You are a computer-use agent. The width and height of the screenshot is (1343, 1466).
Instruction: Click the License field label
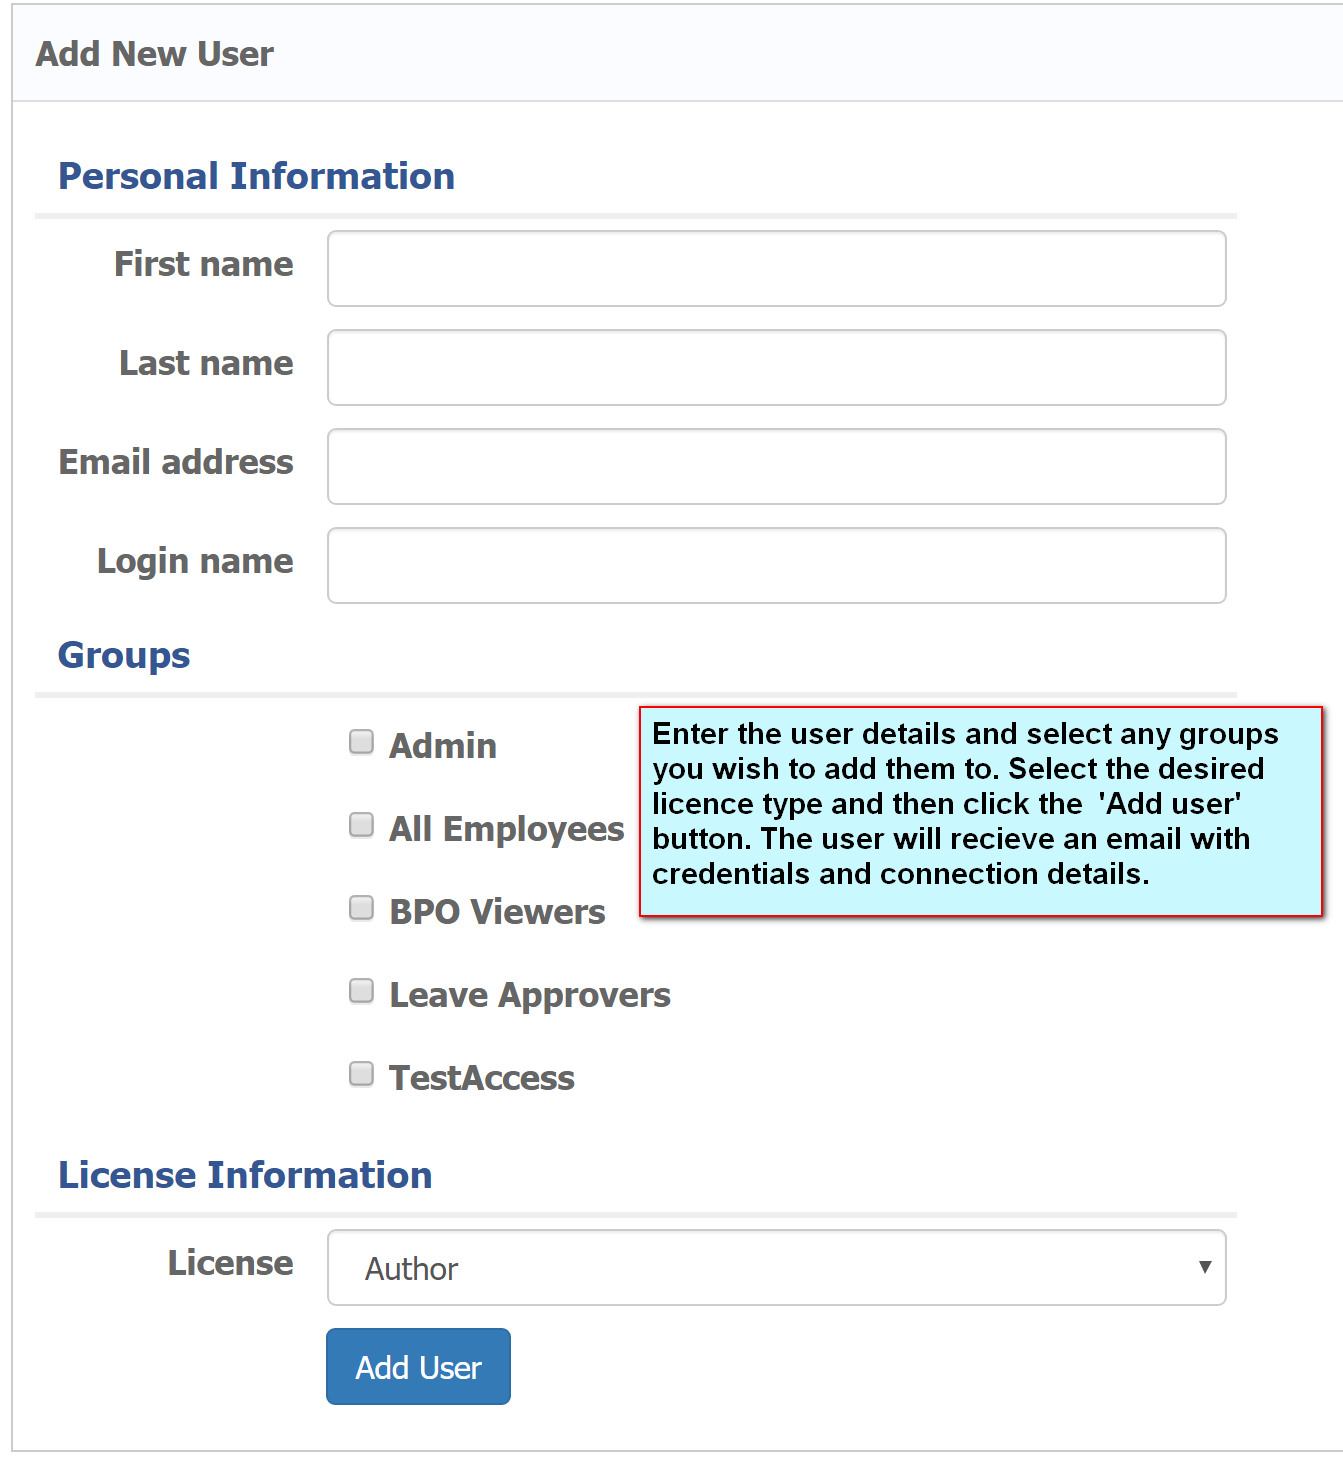pos(230,1263)
